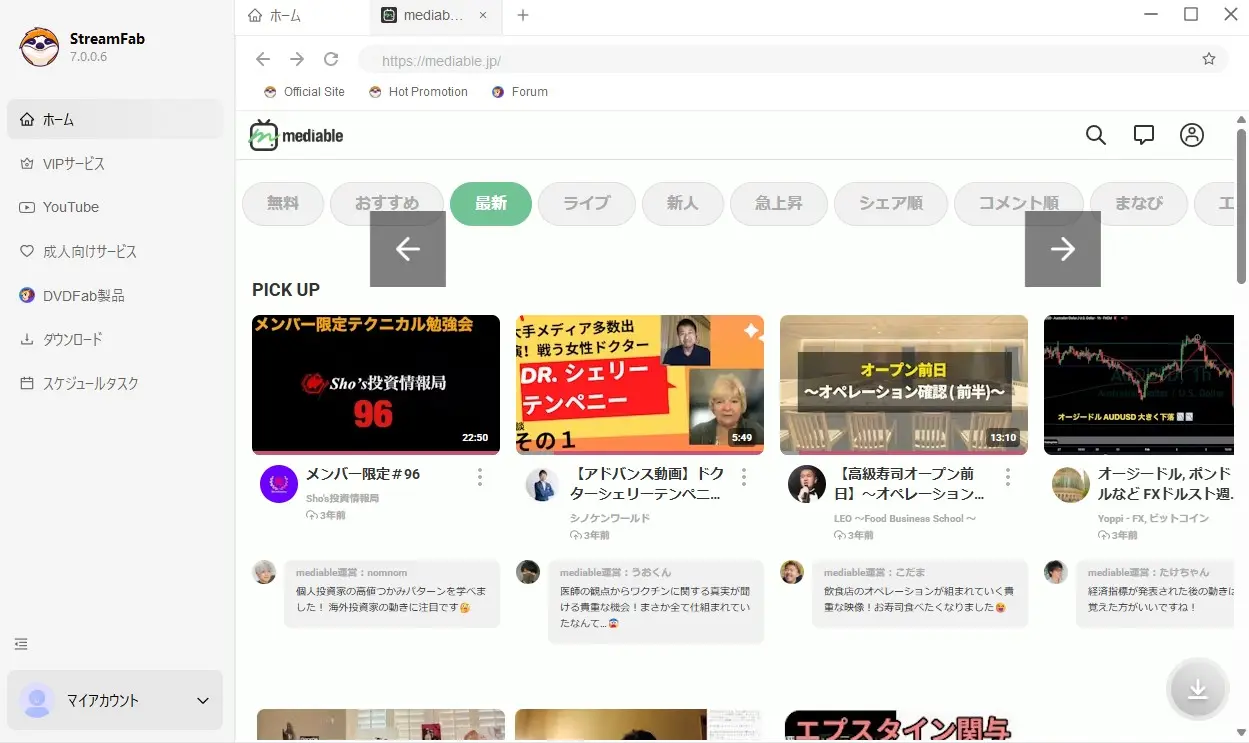The width and height of the screenshot is (1249, 743).
Task: Select the コメント順 category chip
Action: pyautogui.click(x=1019, y=203)
